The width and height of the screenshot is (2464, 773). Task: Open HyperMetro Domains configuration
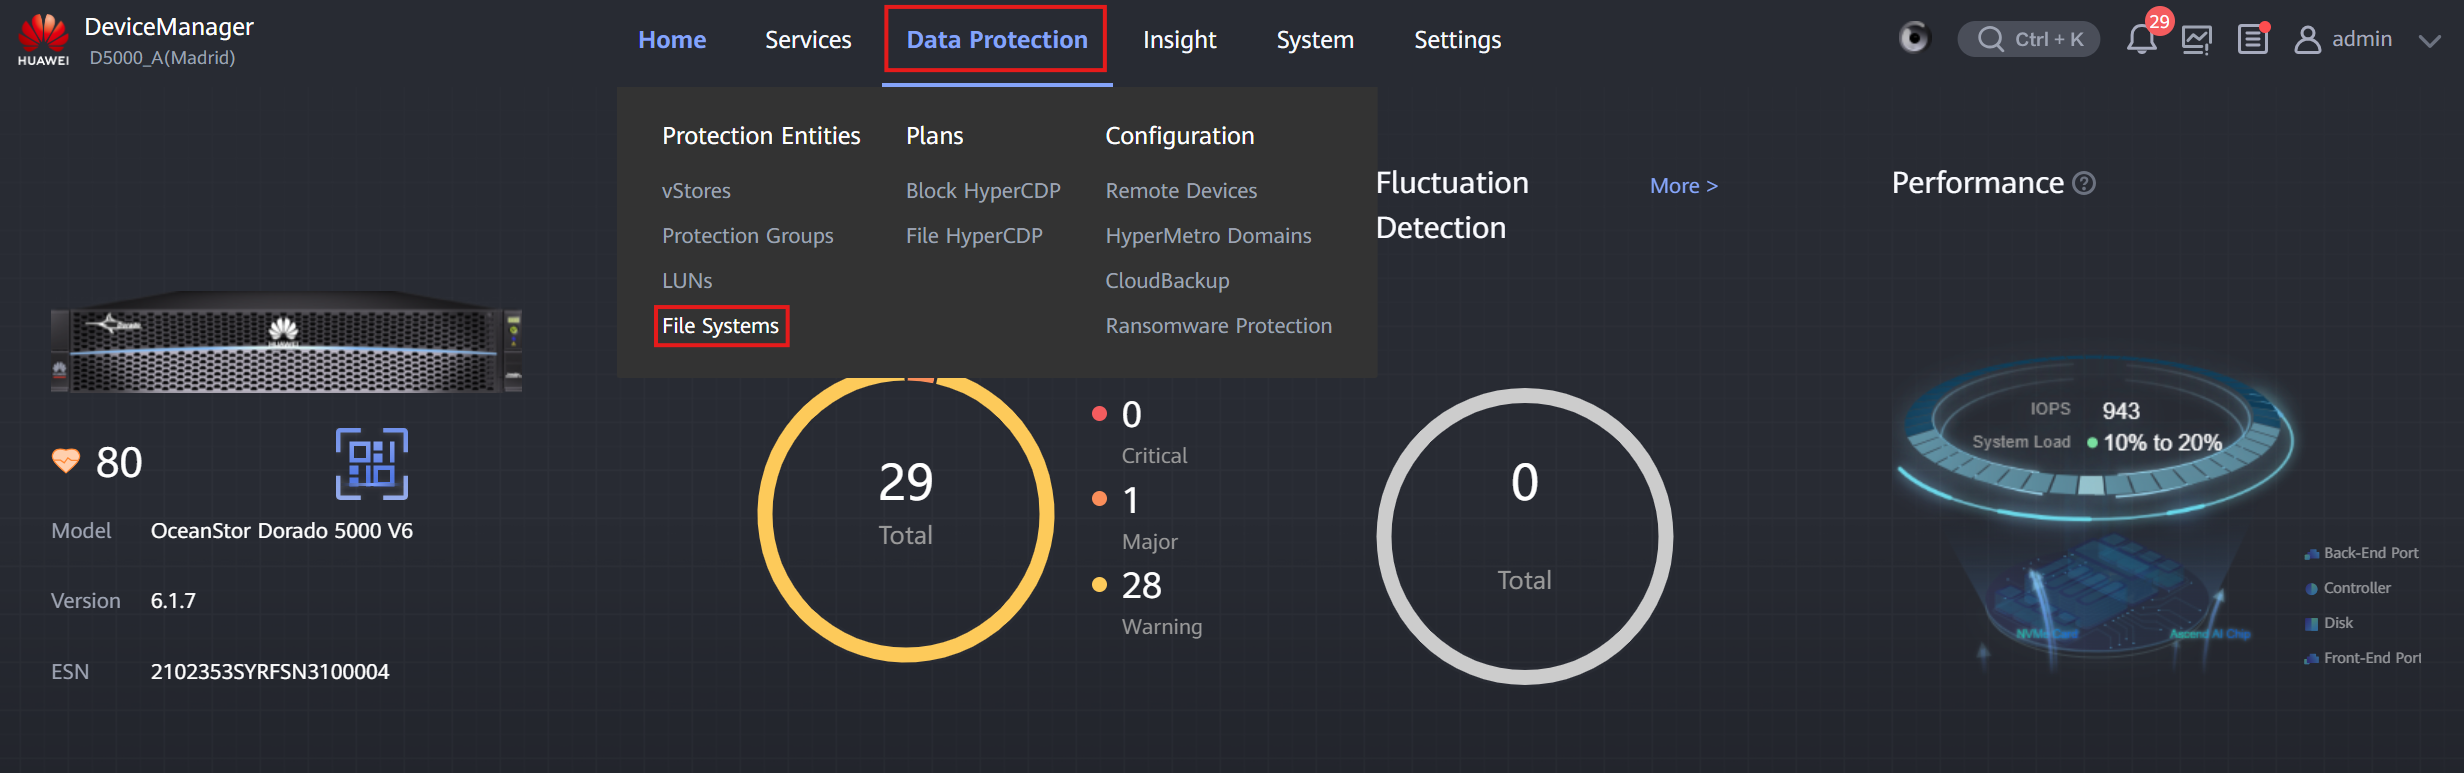tap(1208, 236)
